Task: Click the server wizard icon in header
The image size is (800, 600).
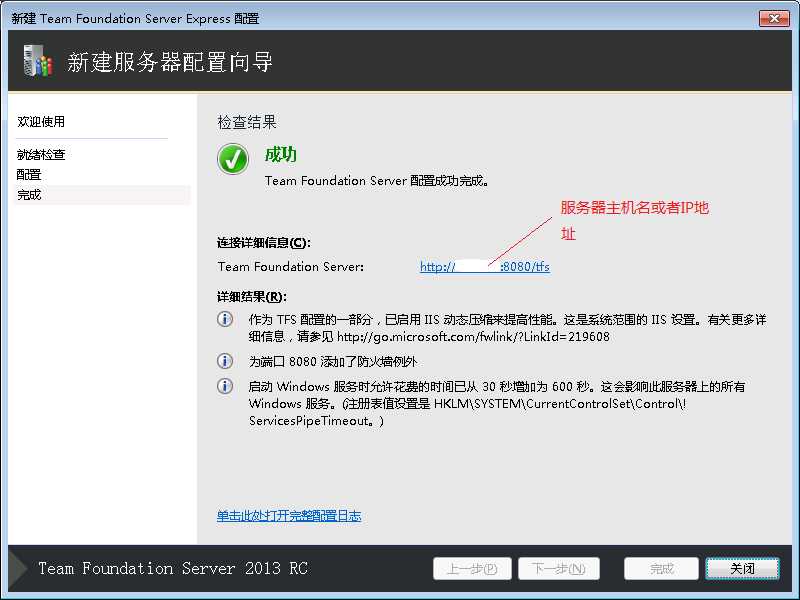Action: click(38, 61)
